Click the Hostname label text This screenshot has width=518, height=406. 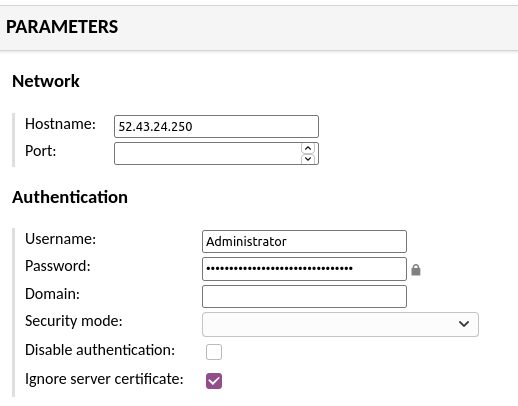tap(60, 124)
